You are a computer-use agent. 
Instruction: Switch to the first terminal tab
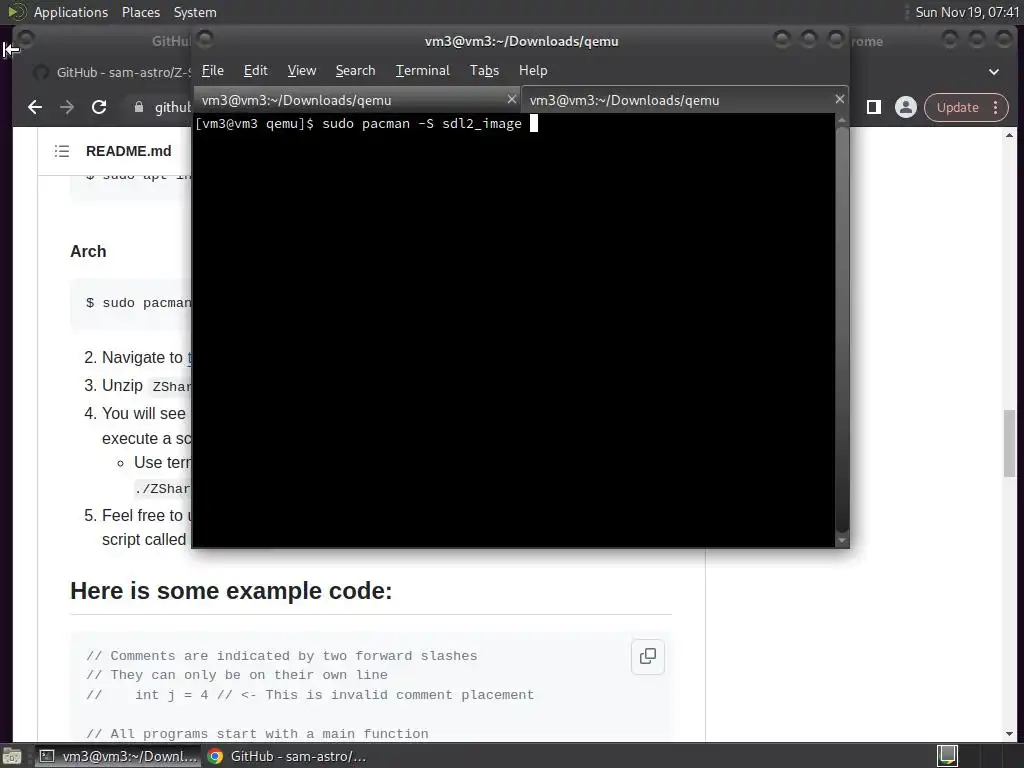click(357, 100)
